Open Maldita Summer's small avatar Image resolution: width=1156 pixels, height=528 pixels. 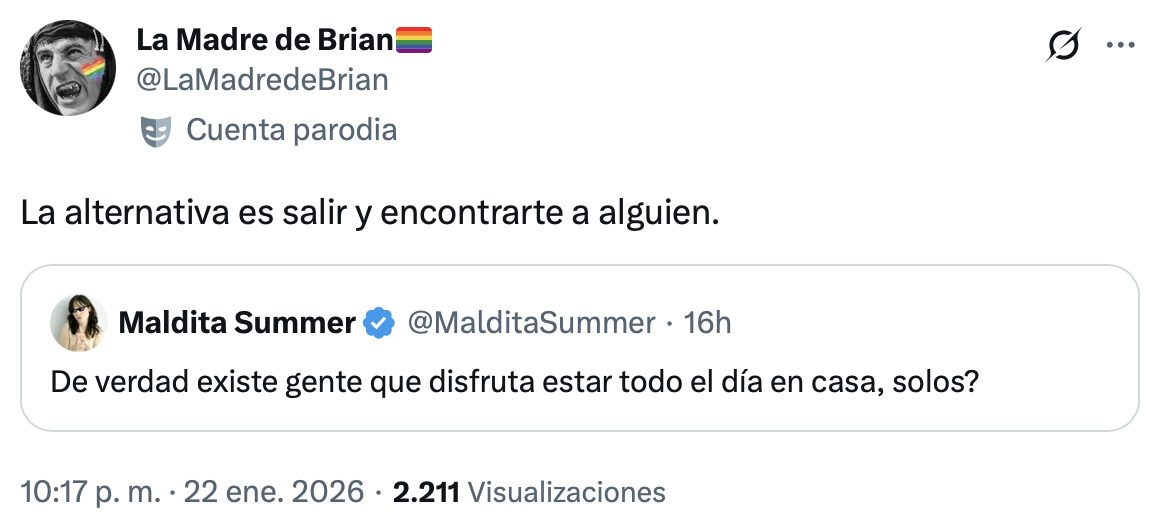pos(77,323)
